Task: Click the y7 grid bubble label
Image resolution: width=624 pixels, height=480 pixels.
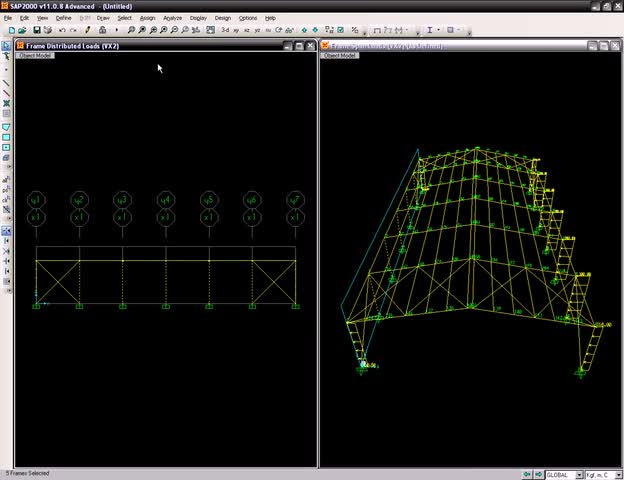Action: (295, 200)
